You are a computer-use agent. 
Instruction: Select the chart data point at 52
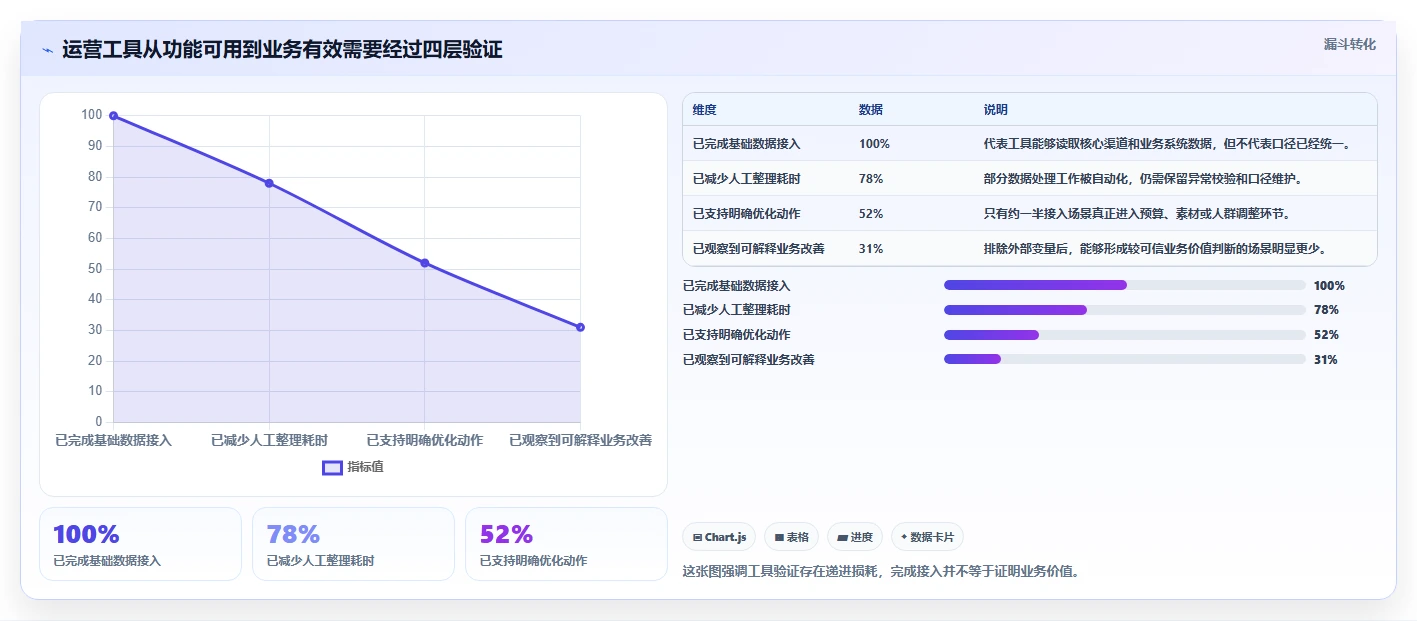coord(425,263)
